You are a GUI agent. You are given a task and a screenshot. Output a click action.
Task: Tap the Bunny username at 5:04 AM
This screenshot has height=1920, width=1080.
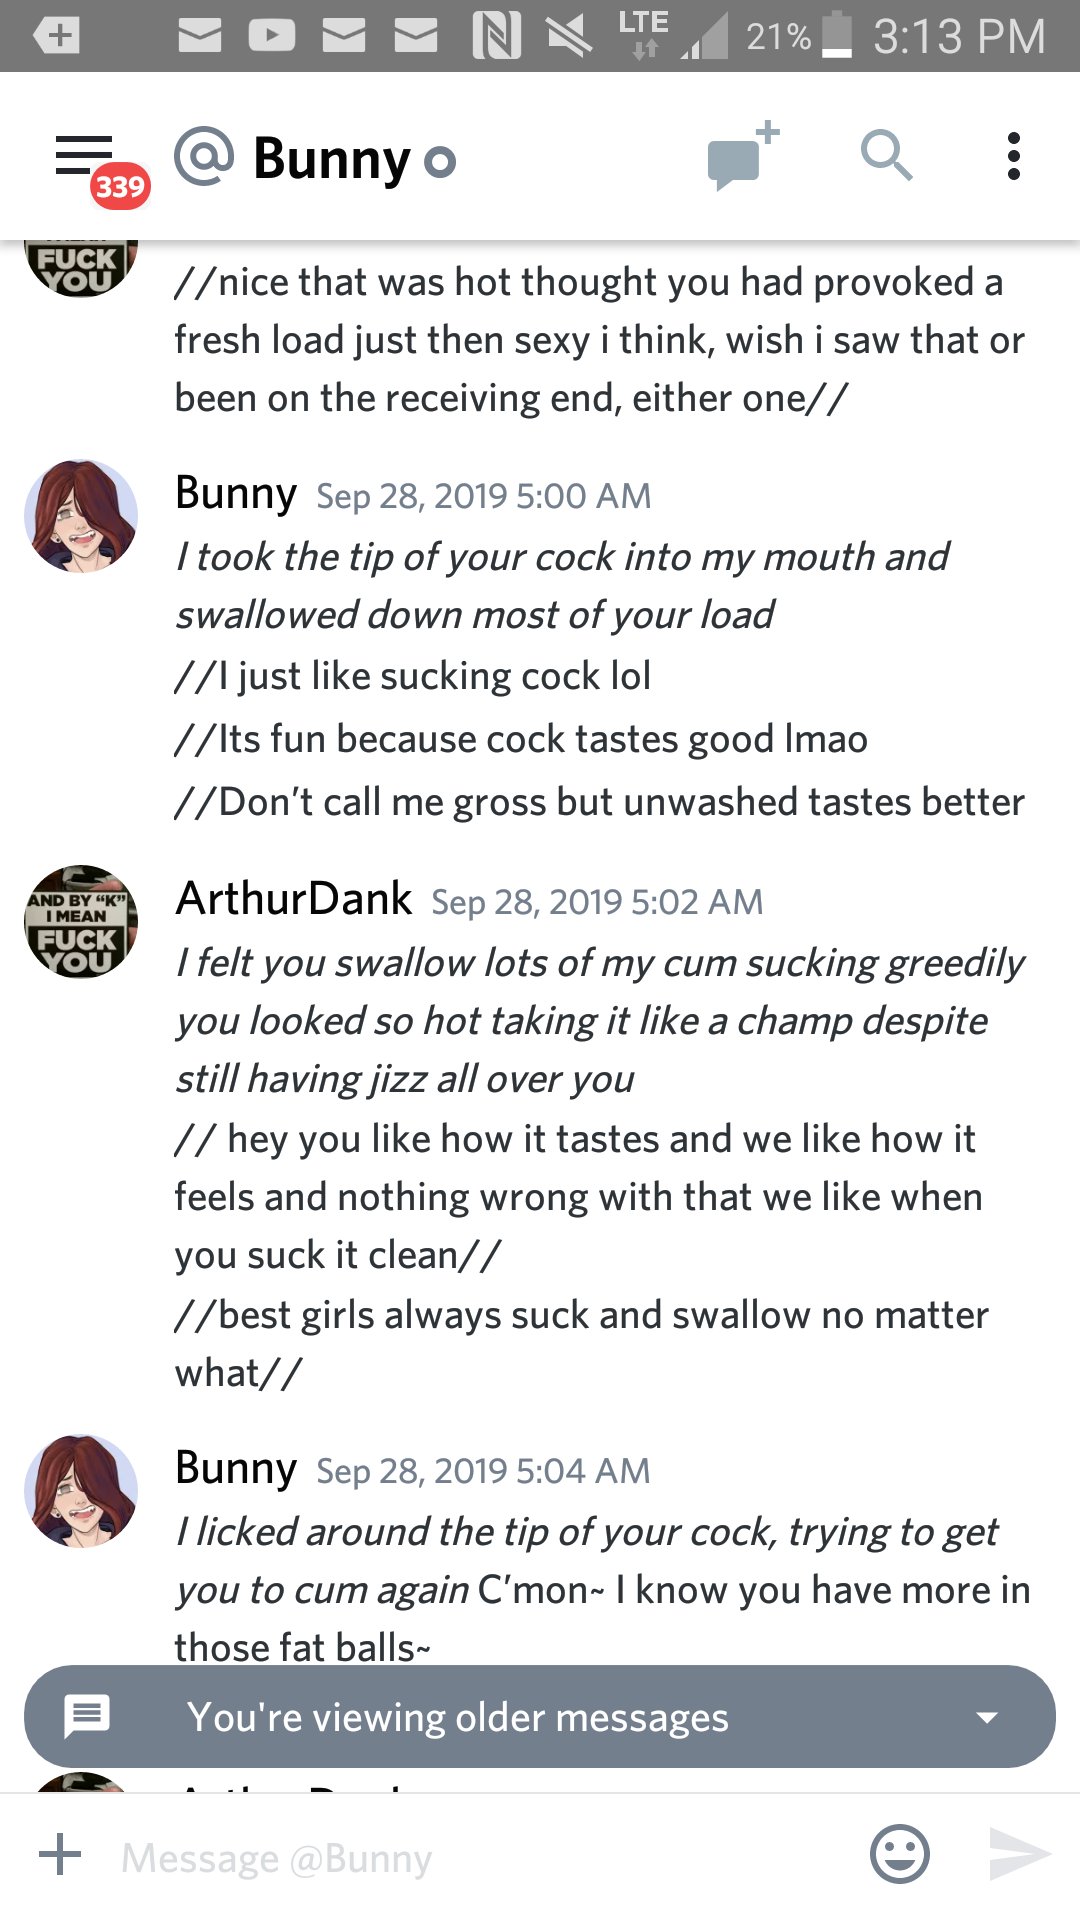[x=236, y=1468]
